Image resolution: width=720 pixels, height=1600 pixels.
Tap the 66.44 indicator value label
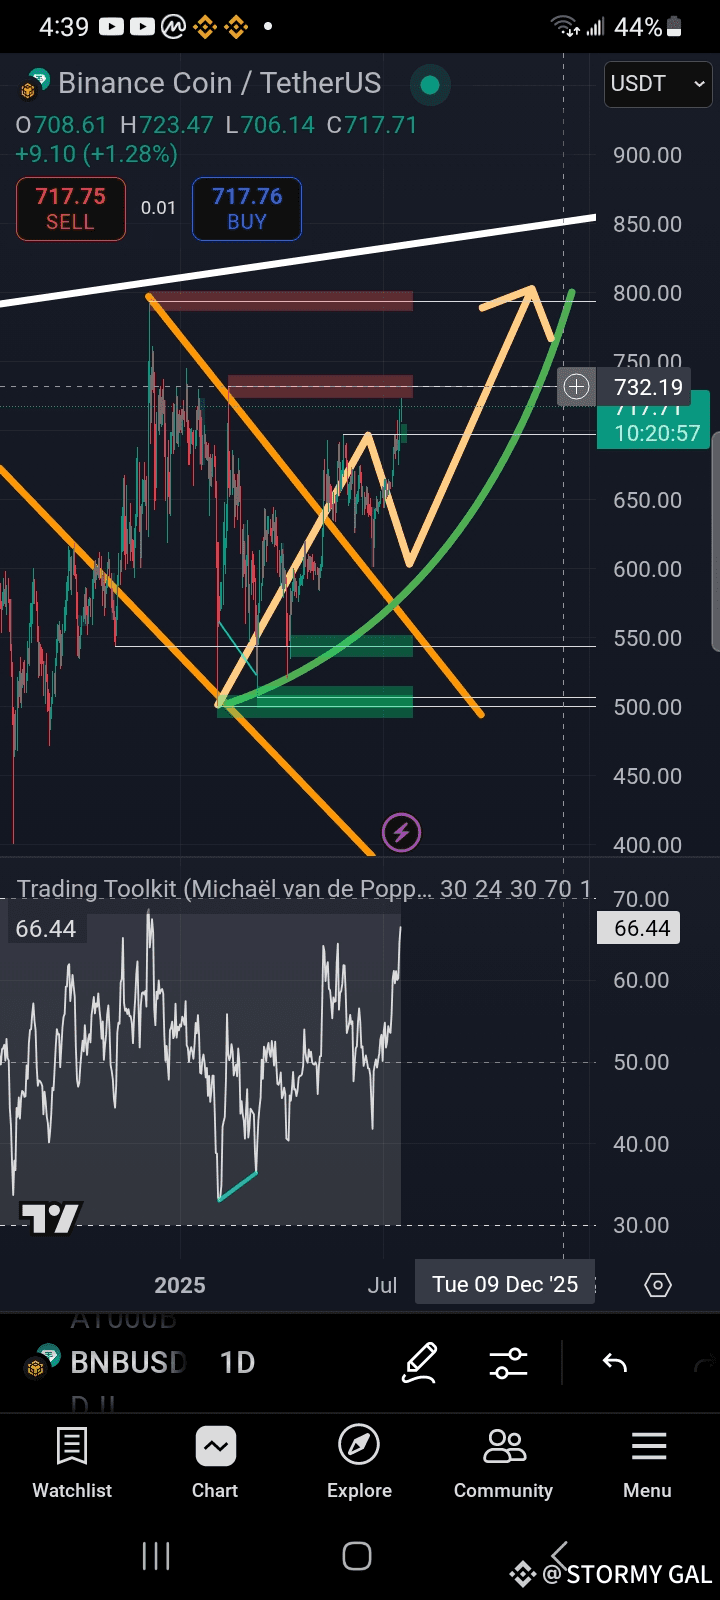(46, 928)
